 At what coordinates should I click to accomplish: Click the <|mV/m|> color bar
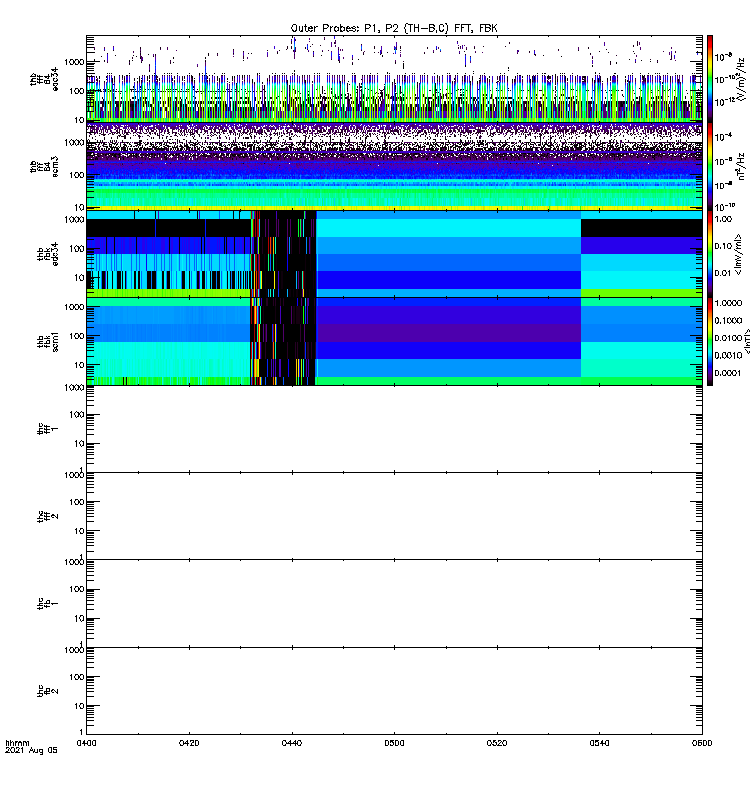click(710, 254)
